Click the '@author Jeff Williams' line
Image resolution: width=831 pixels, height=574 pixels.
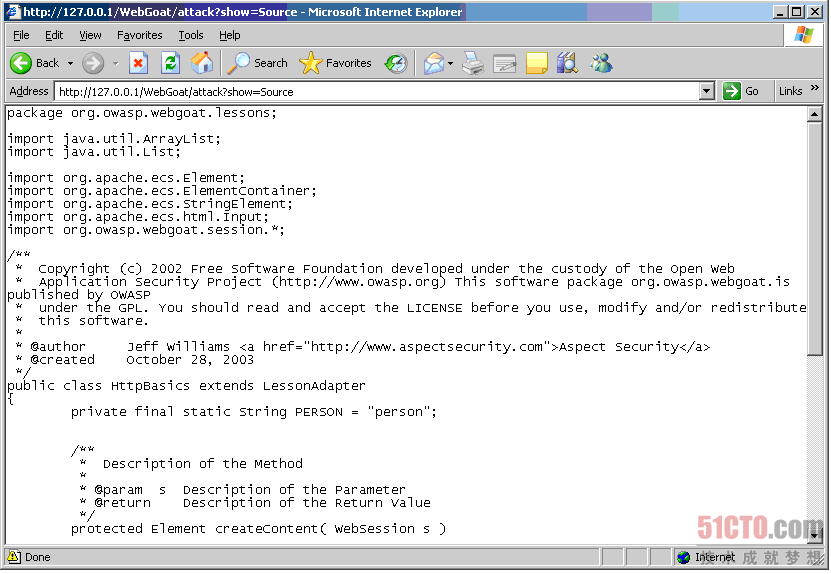pyautogui.click(x=363, y=347)
